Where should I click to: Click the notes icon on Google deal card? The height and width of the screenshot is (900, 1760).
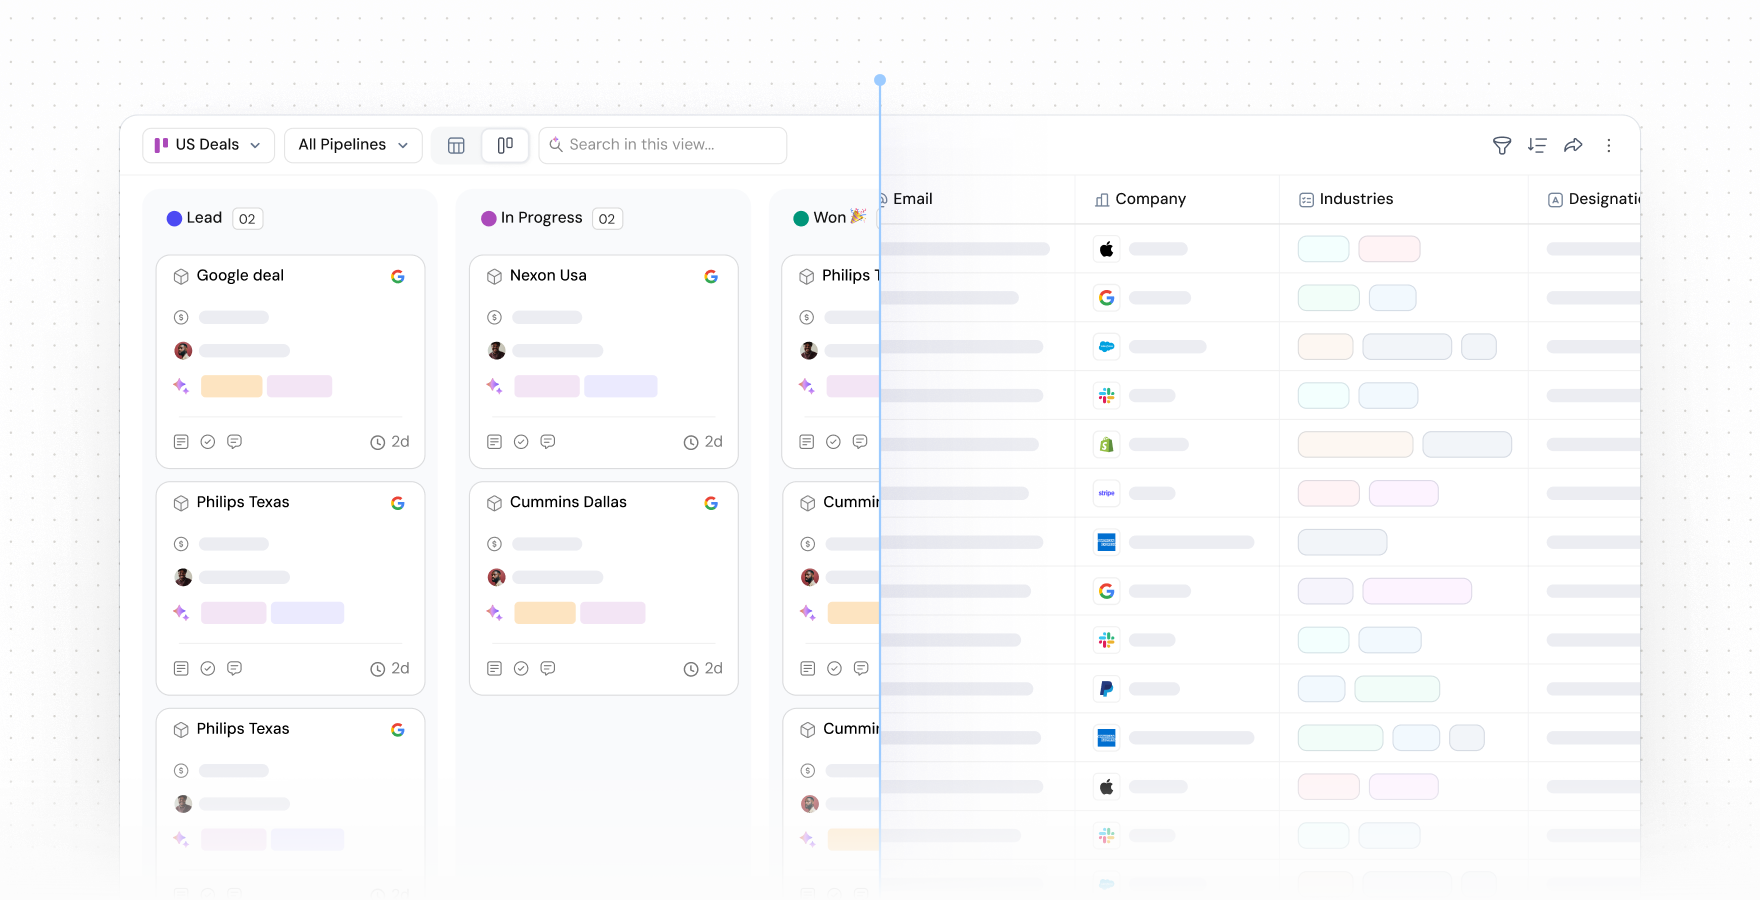(181, 442)
